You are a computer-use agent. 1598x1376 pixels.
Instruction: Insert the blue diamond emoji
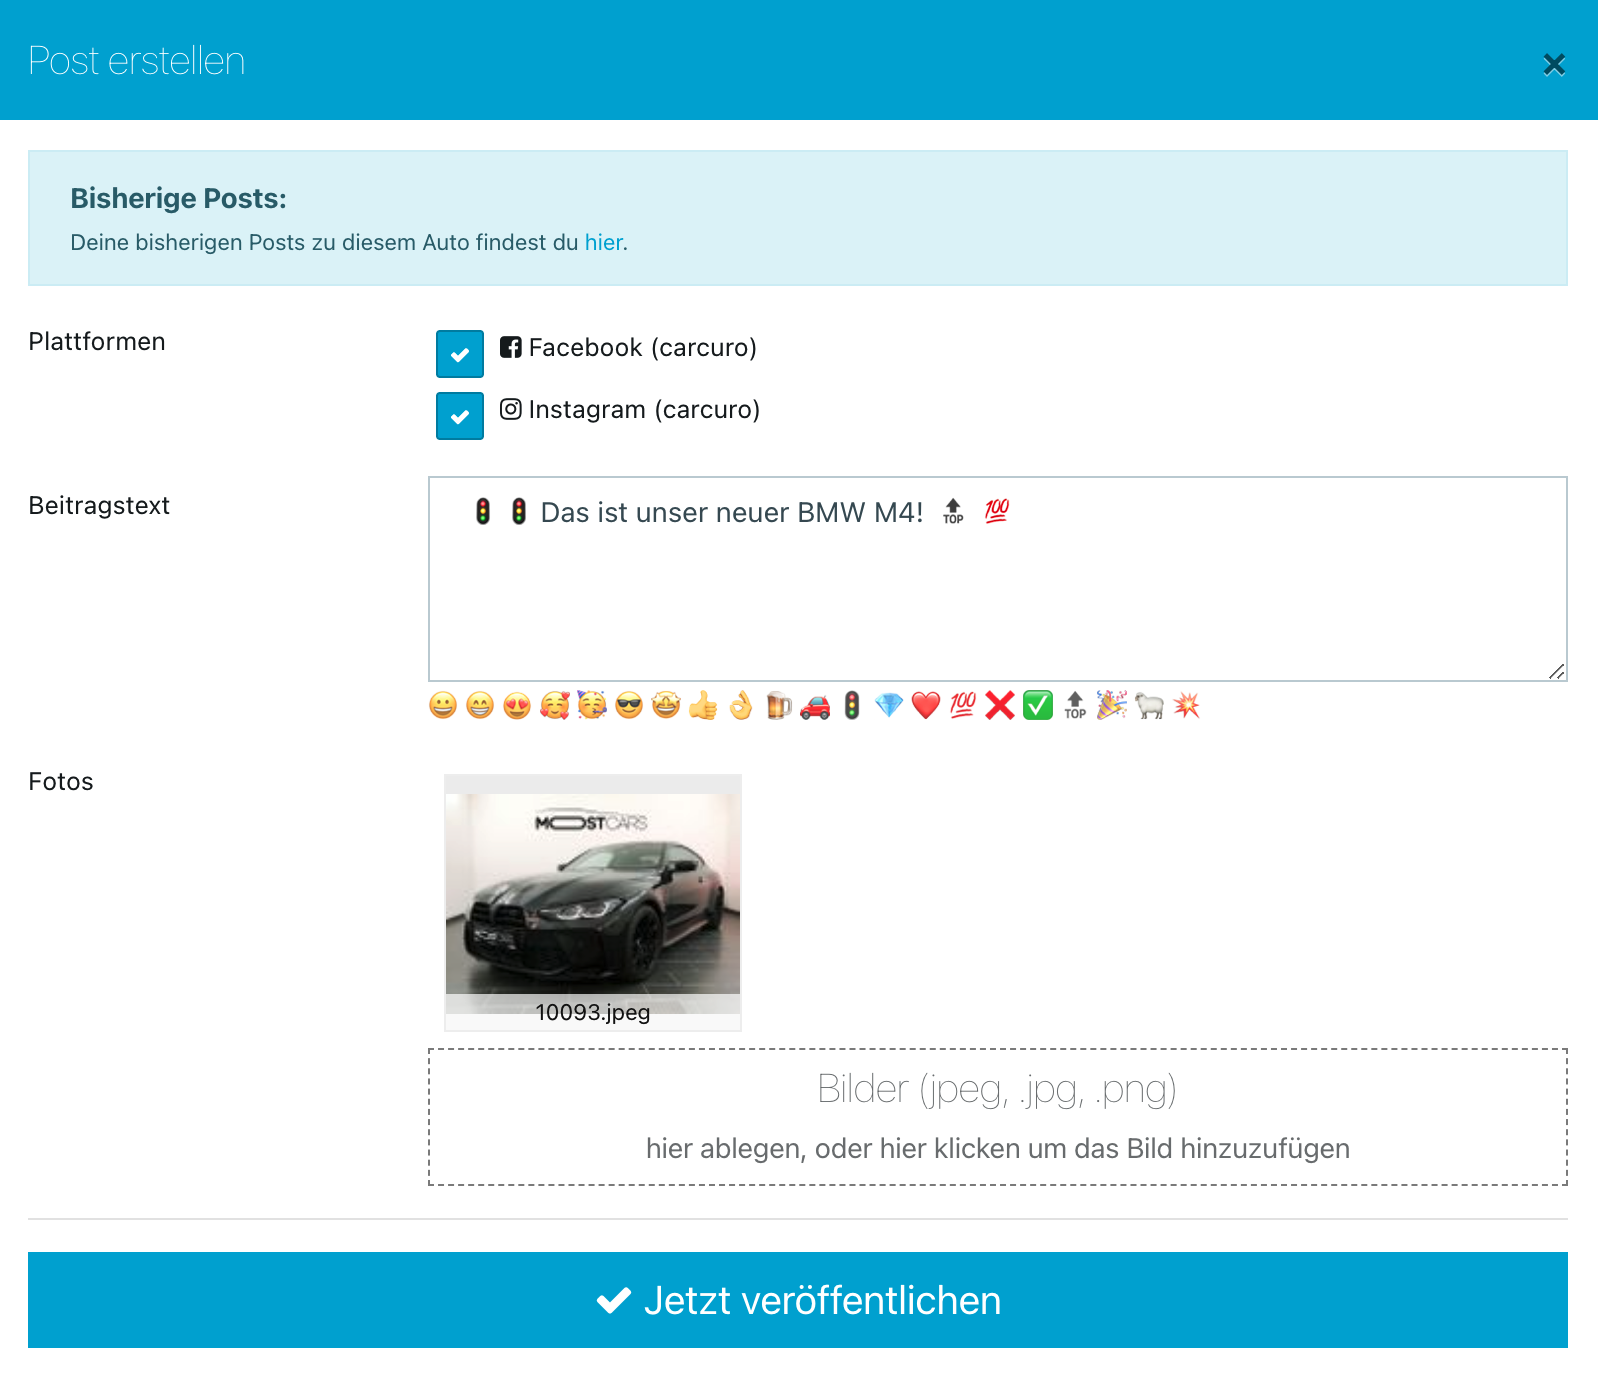coord(889,705)
